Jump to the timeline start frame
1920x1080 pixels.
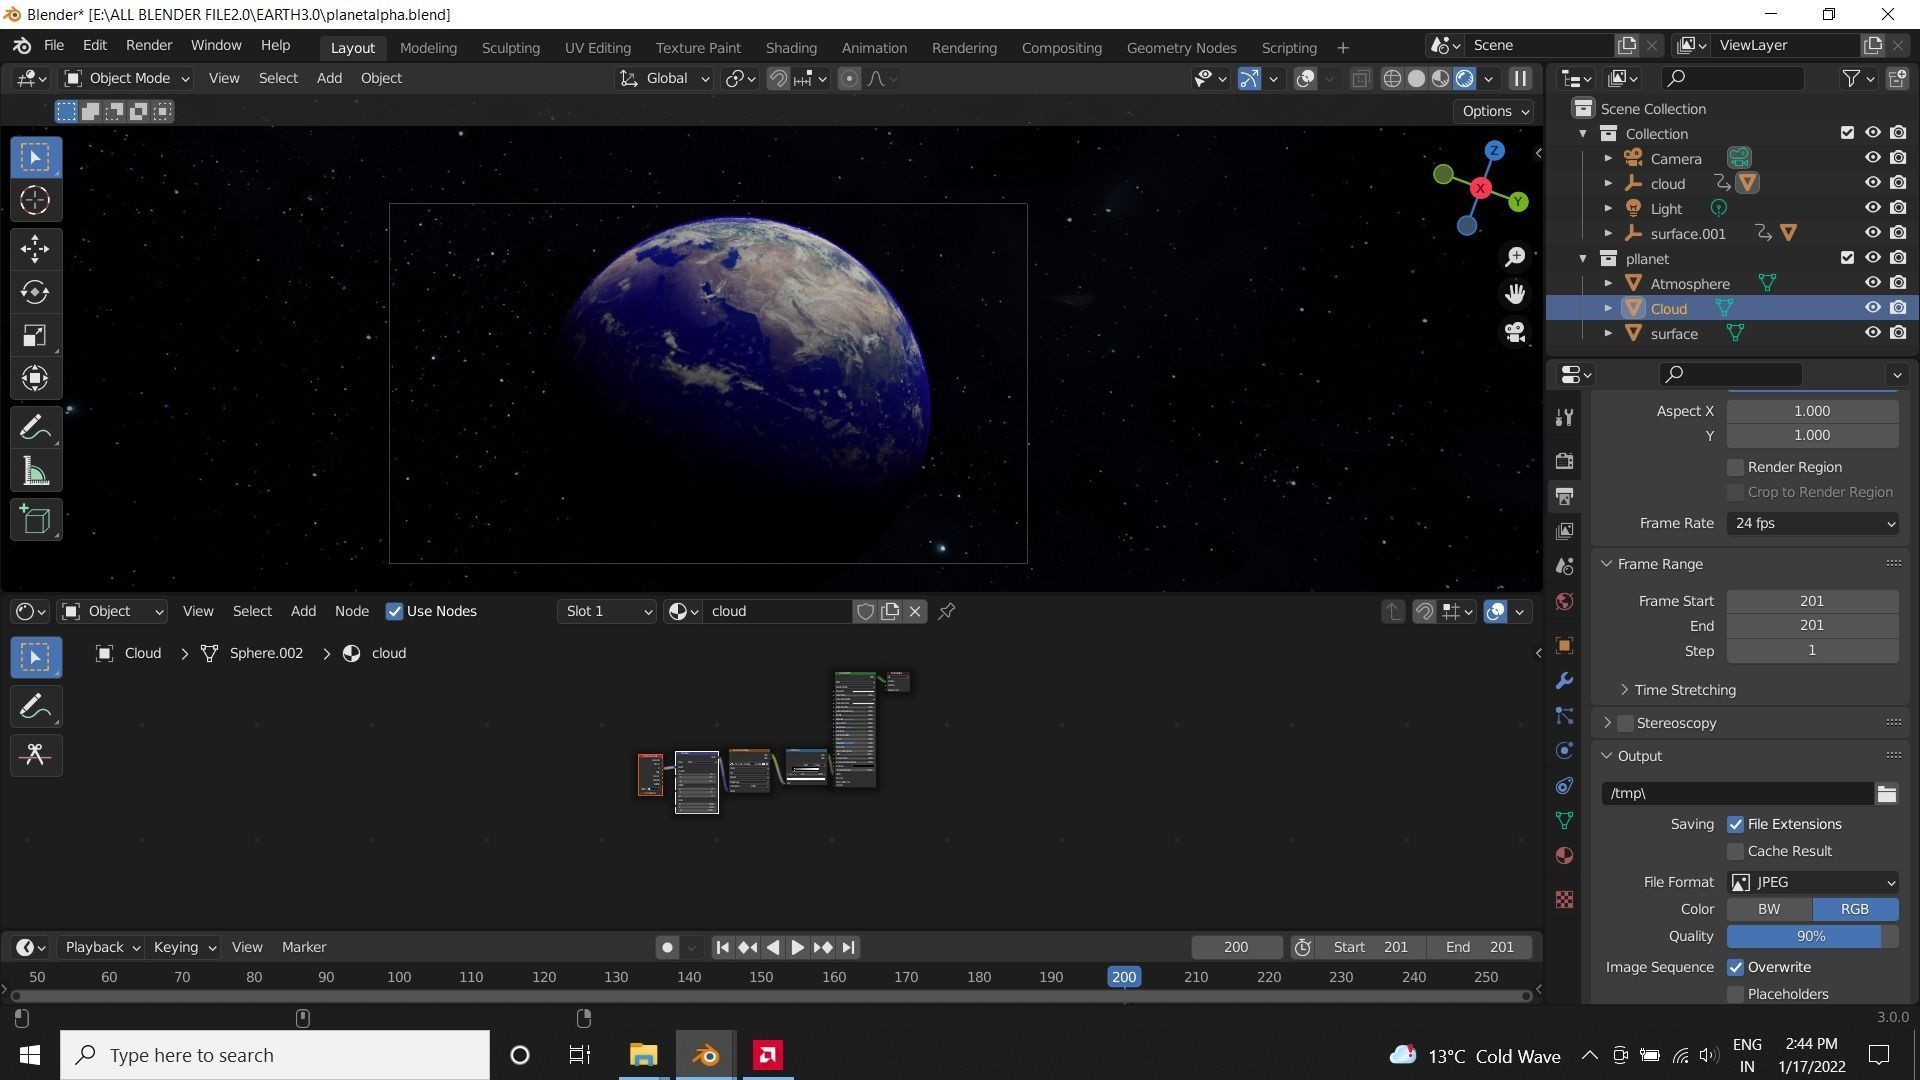point(722,947)
